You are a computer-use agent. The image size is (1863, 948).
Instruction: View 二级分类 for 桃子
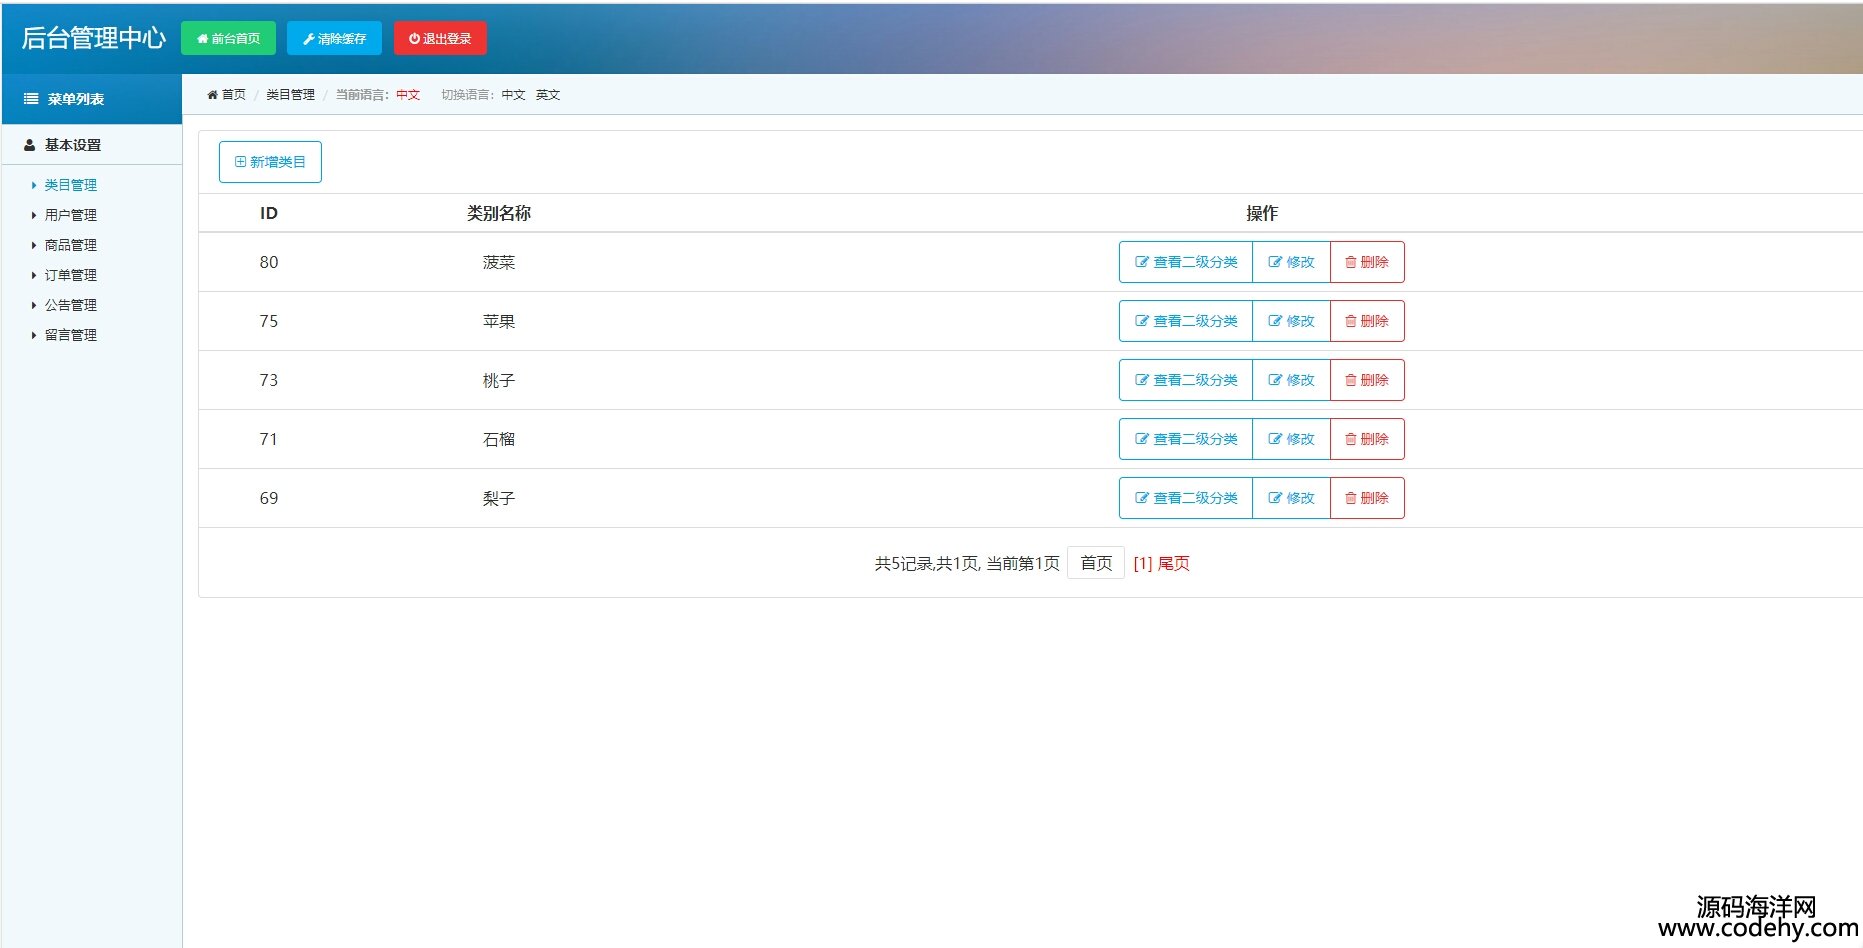click(1186, 380)
